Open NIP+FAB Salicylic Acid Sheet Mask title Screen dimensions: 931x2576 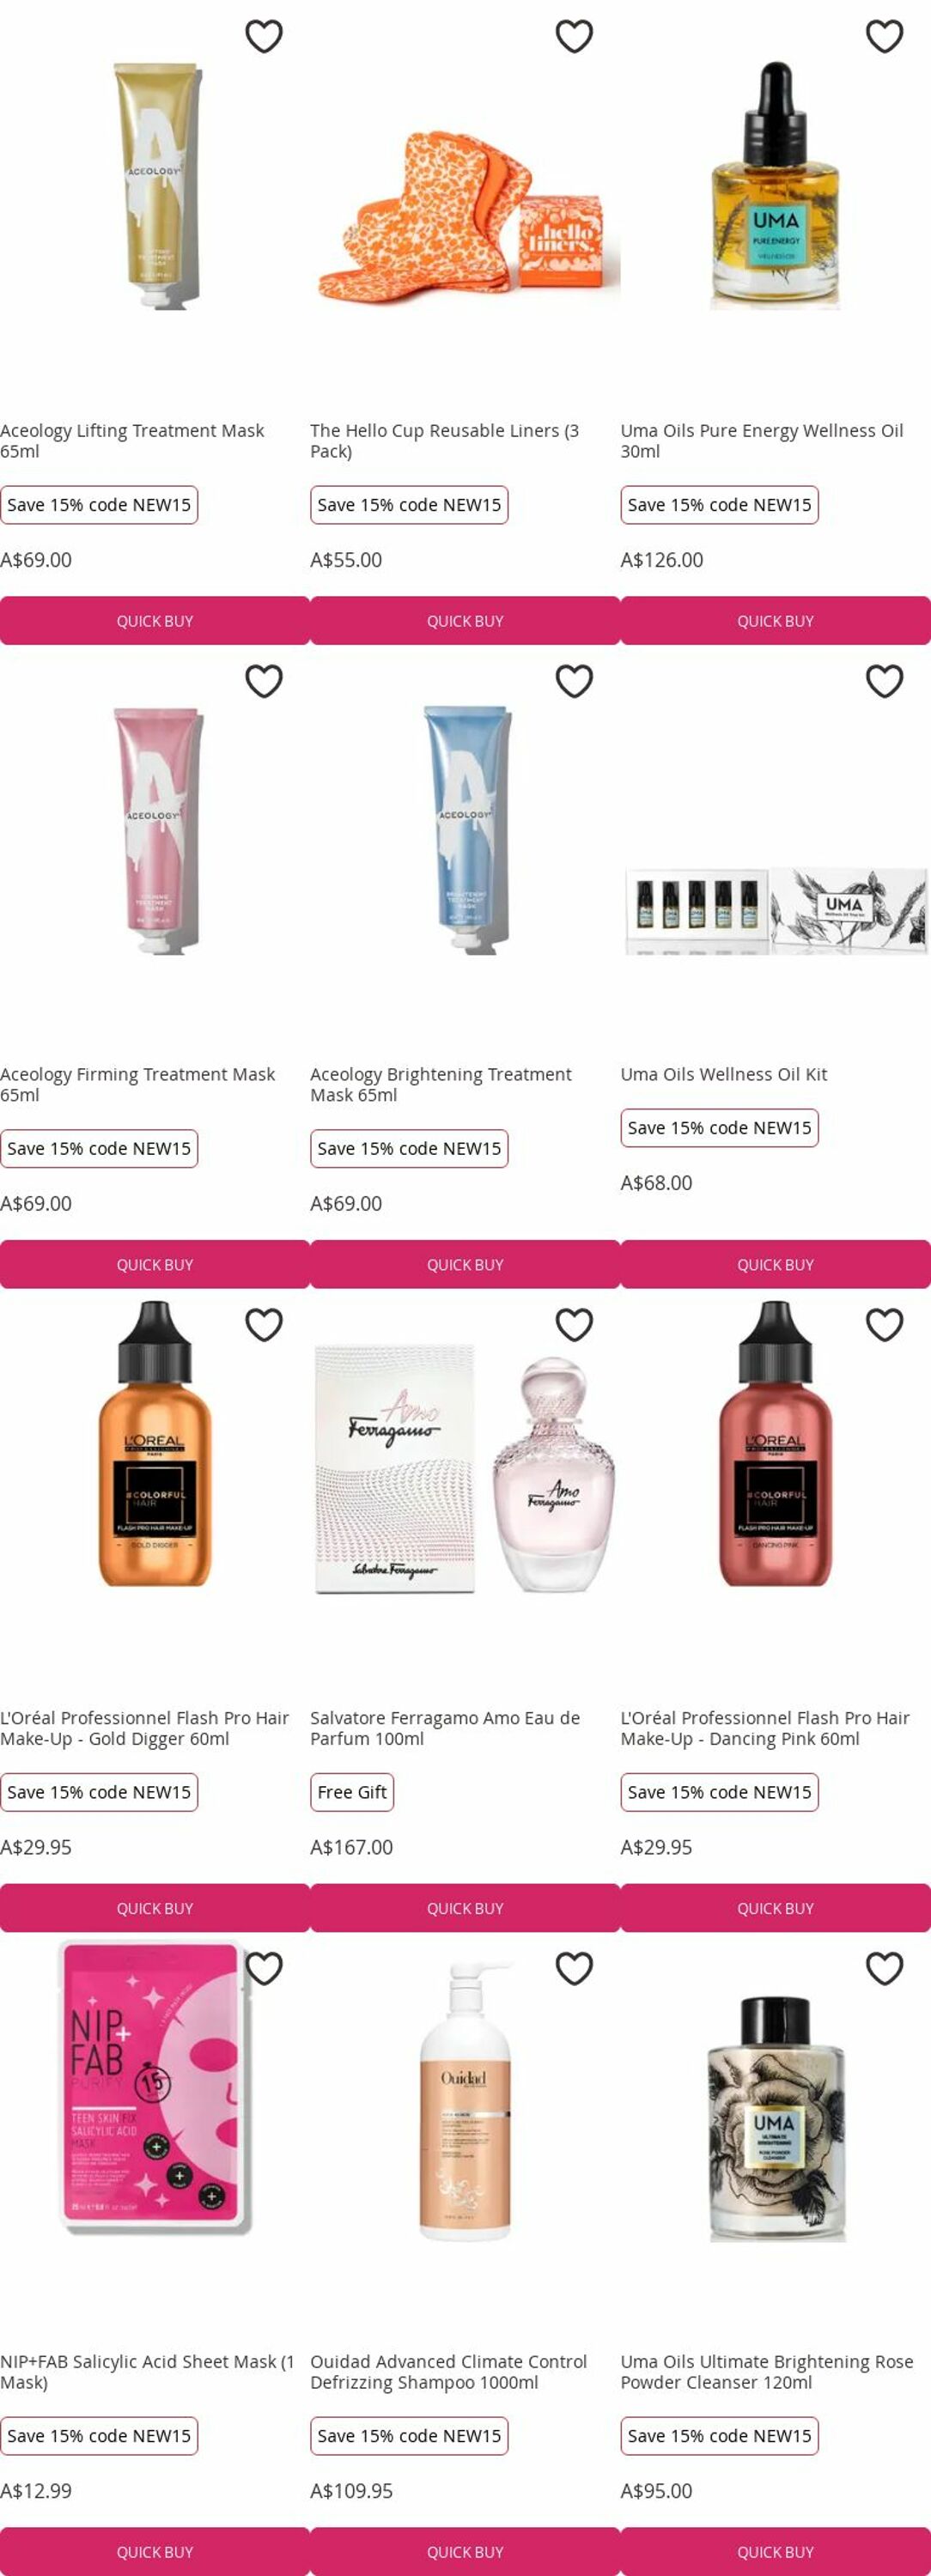click(147, 2371)
